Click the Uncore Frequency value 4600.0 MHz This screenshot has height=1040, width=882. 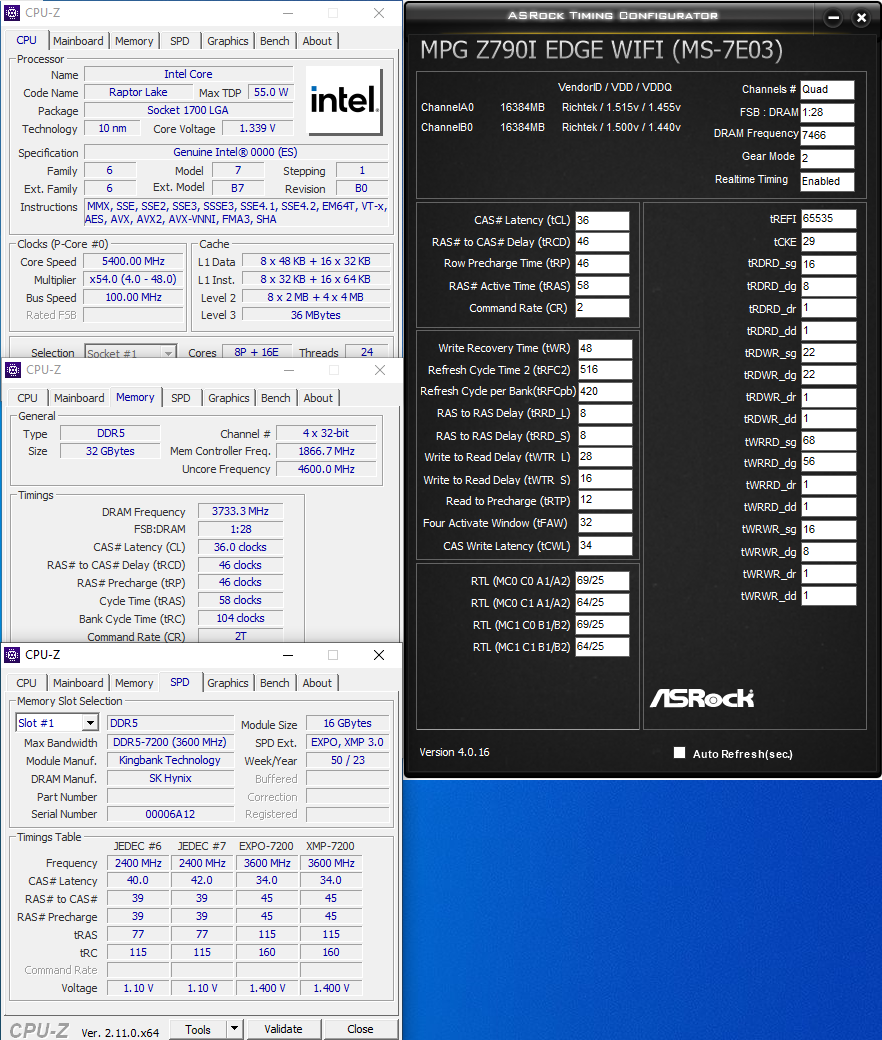326,469
